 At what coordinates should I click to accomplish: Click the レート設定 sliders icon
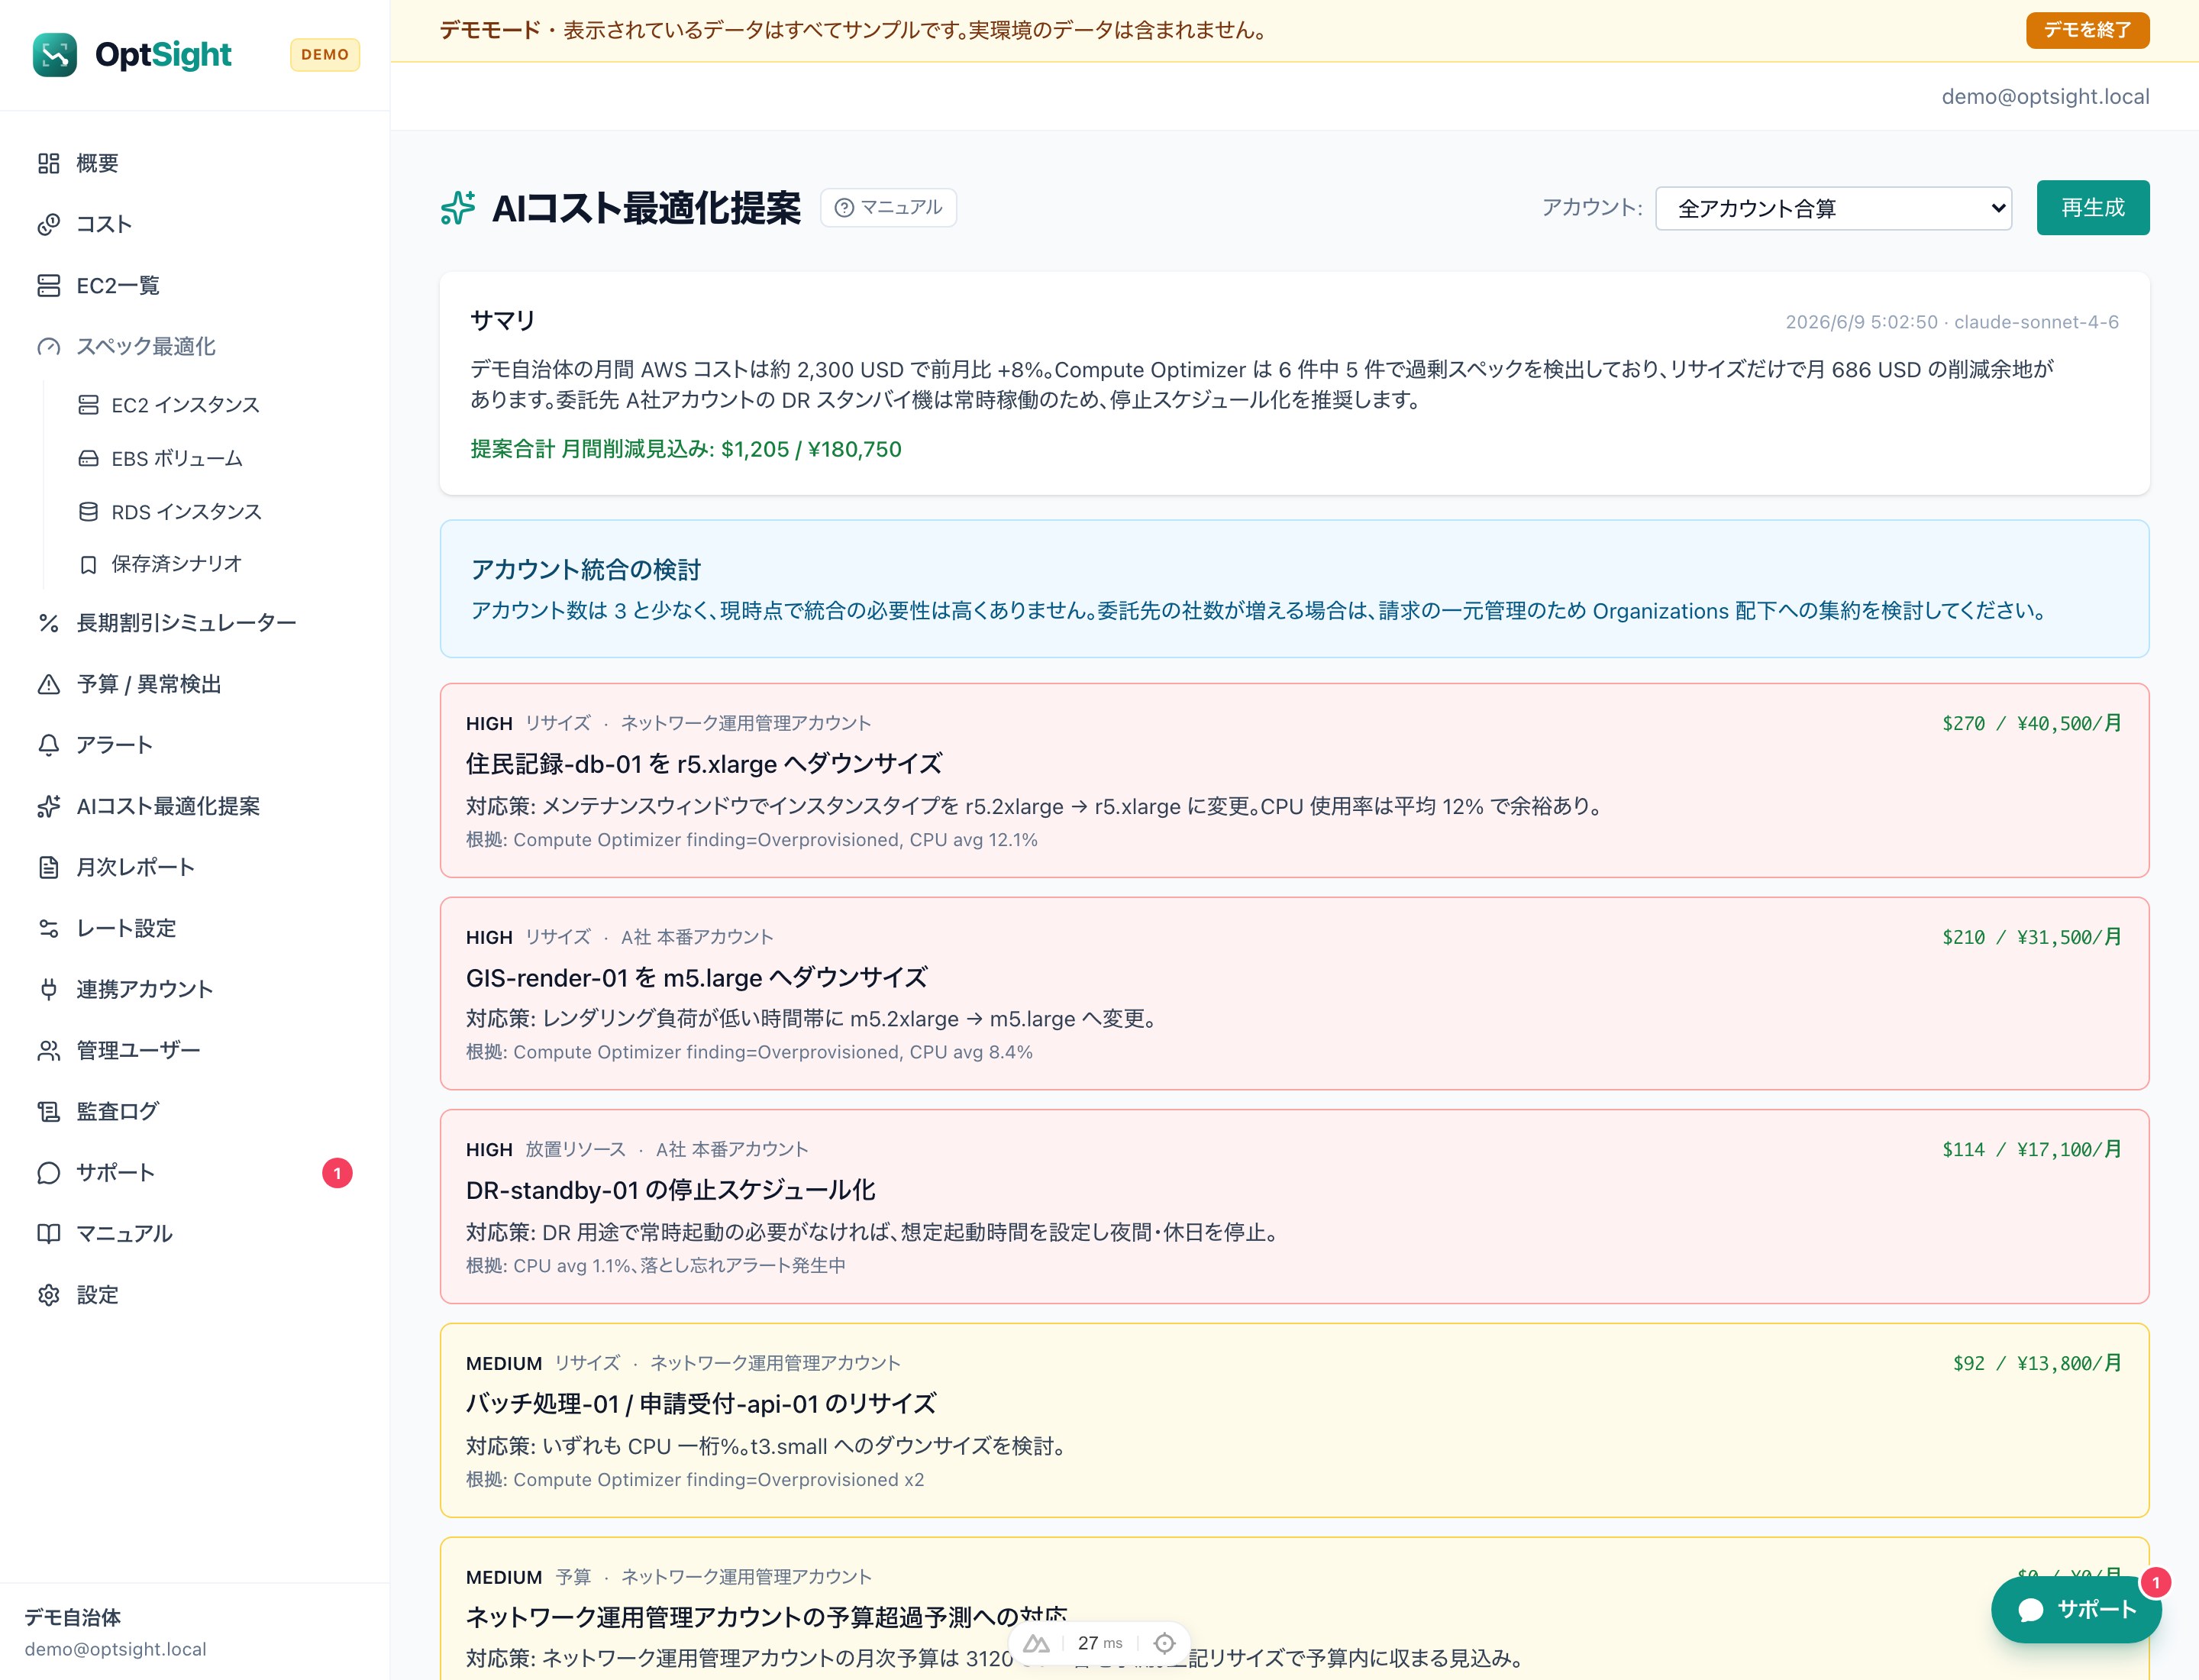point(49,928)
